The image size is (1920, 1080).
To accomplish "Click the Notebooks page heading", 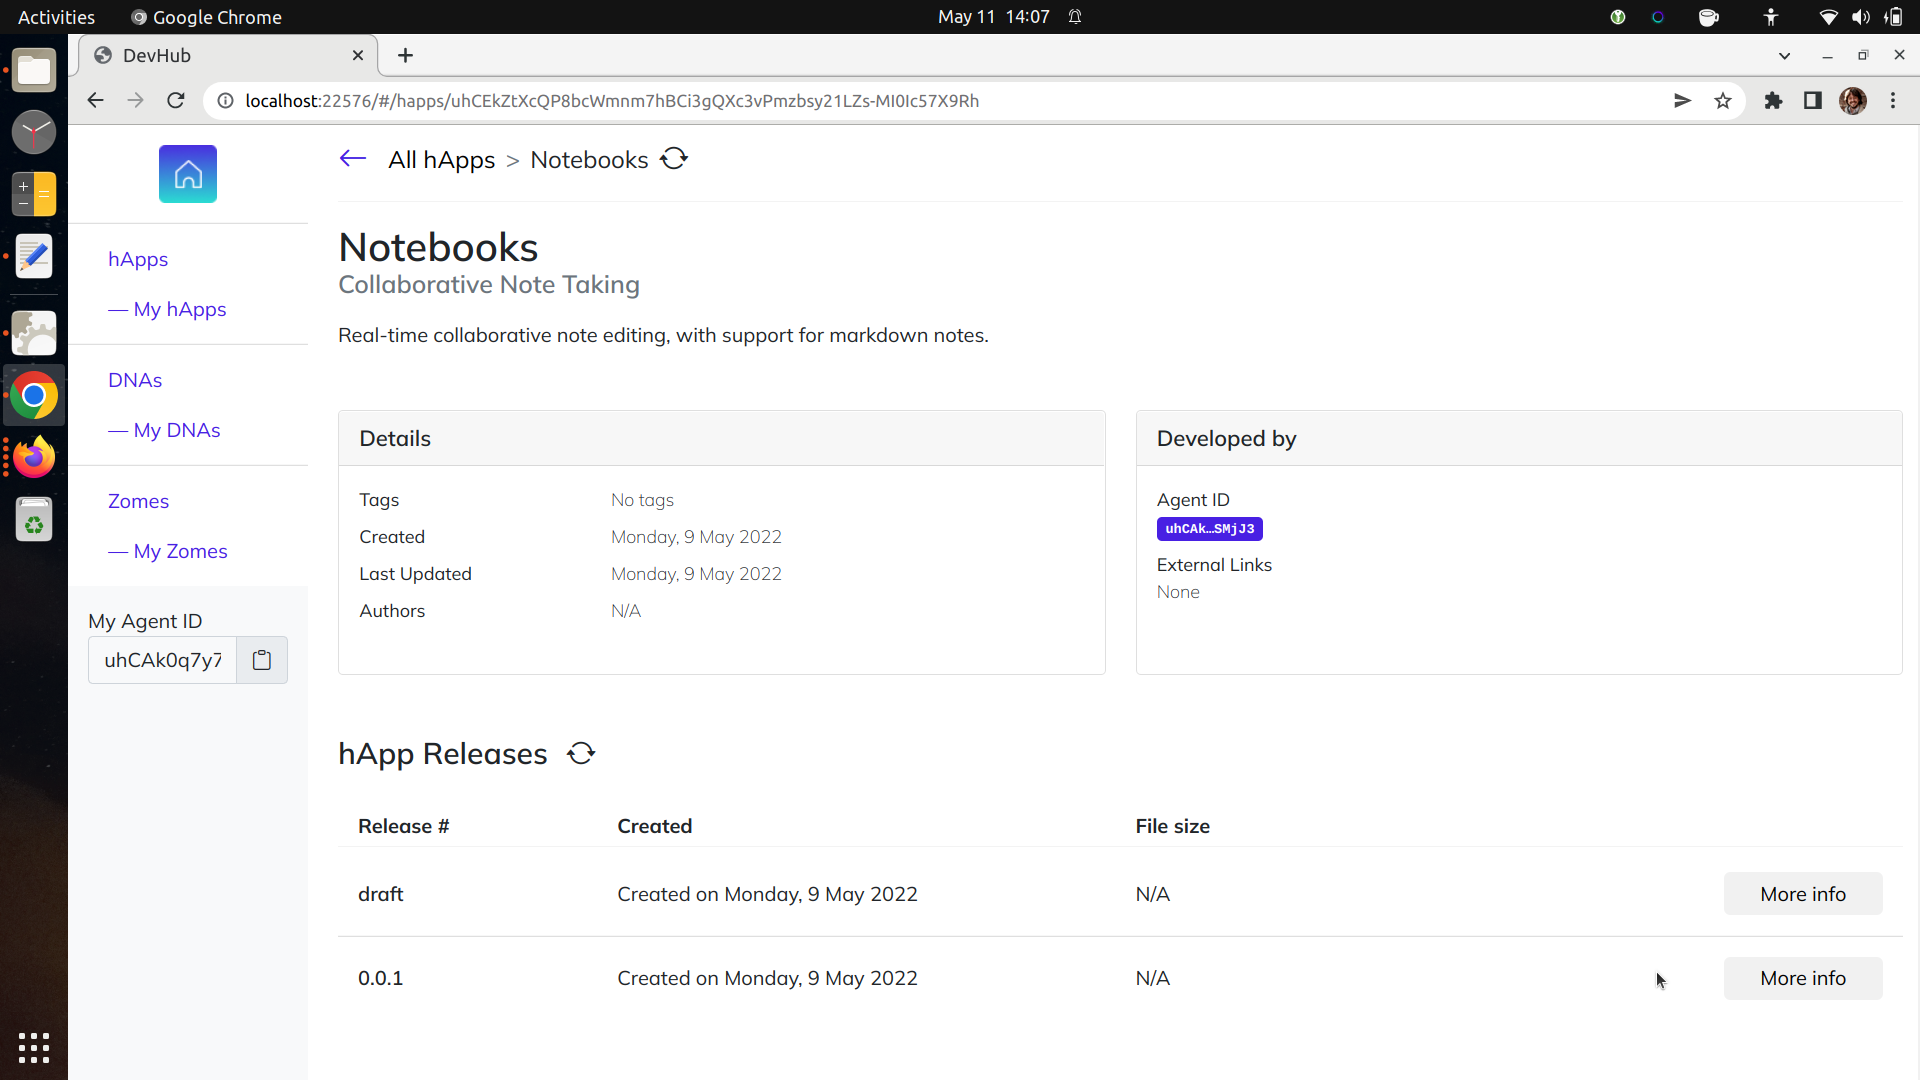I will tap(438, 247).
